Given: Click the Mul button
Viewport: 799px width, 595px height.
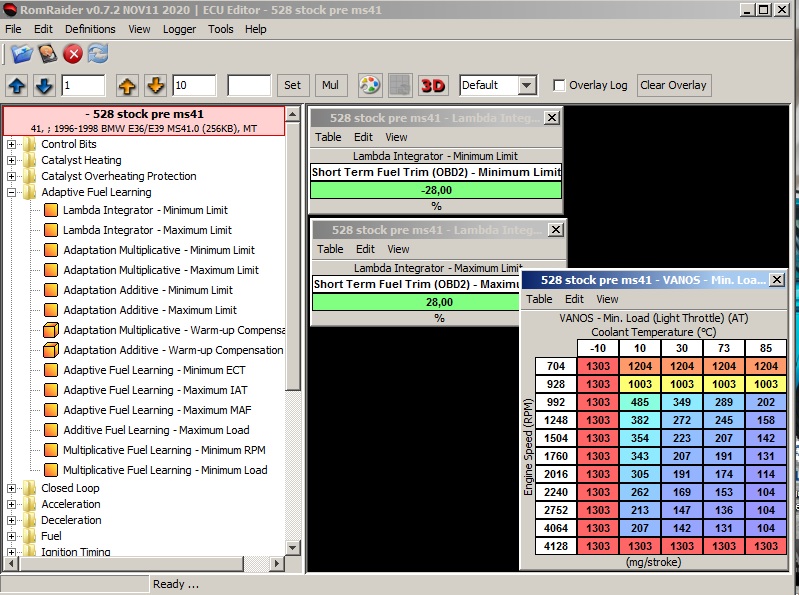Looking at the screenshot, I should pyautogui.click(x=329, y=85).
